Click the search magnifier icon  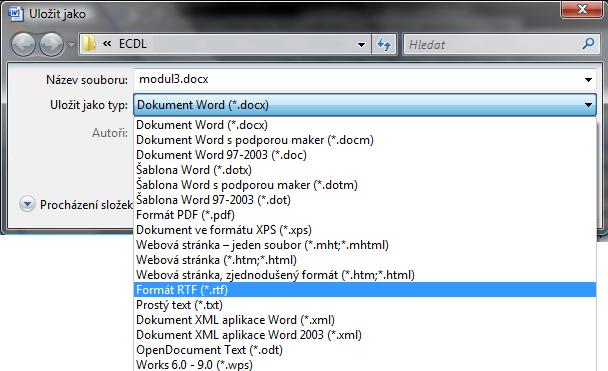point(588,44)
